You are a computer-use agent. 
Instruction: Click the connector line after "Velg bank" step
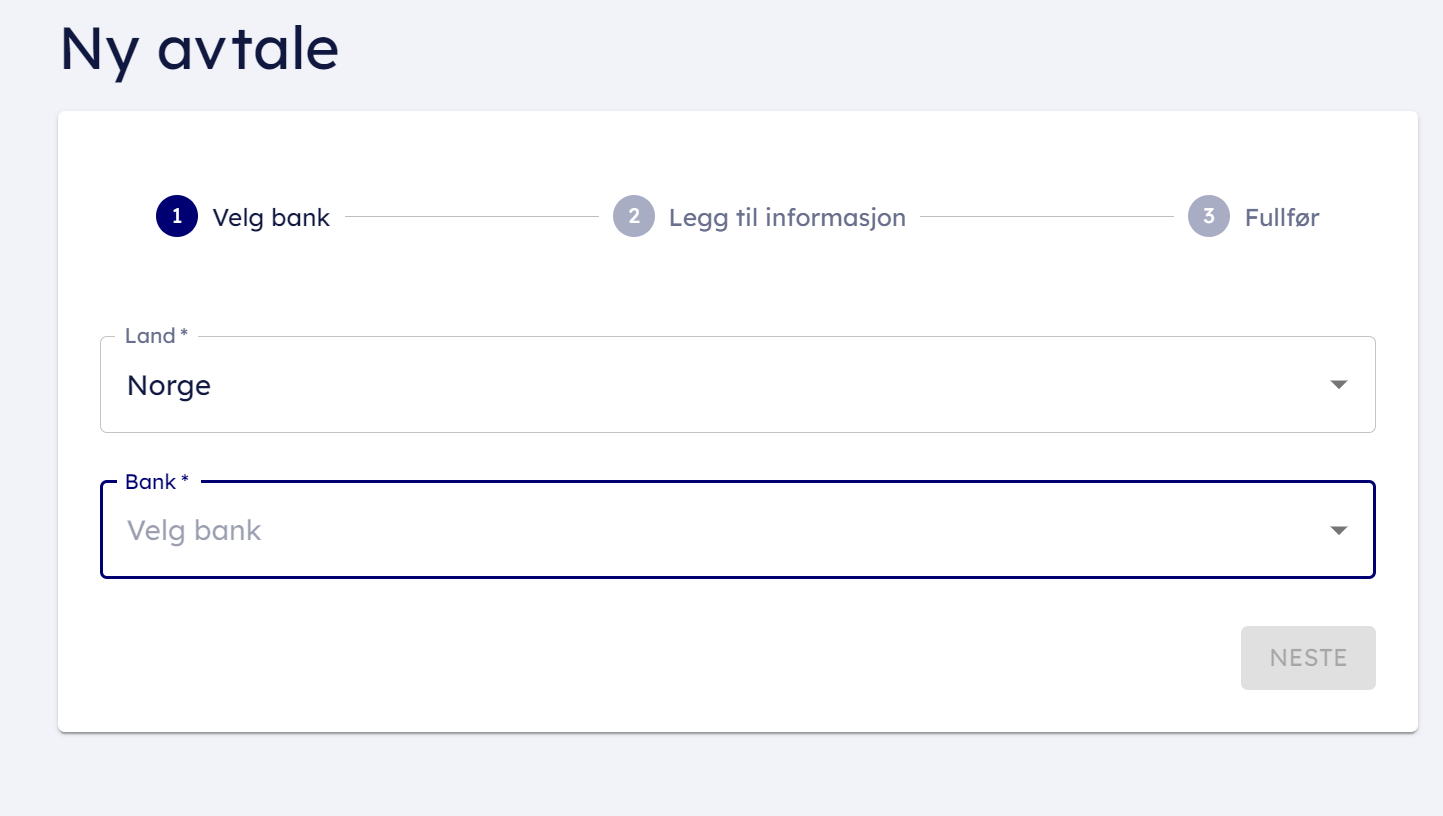coord(471,216)
